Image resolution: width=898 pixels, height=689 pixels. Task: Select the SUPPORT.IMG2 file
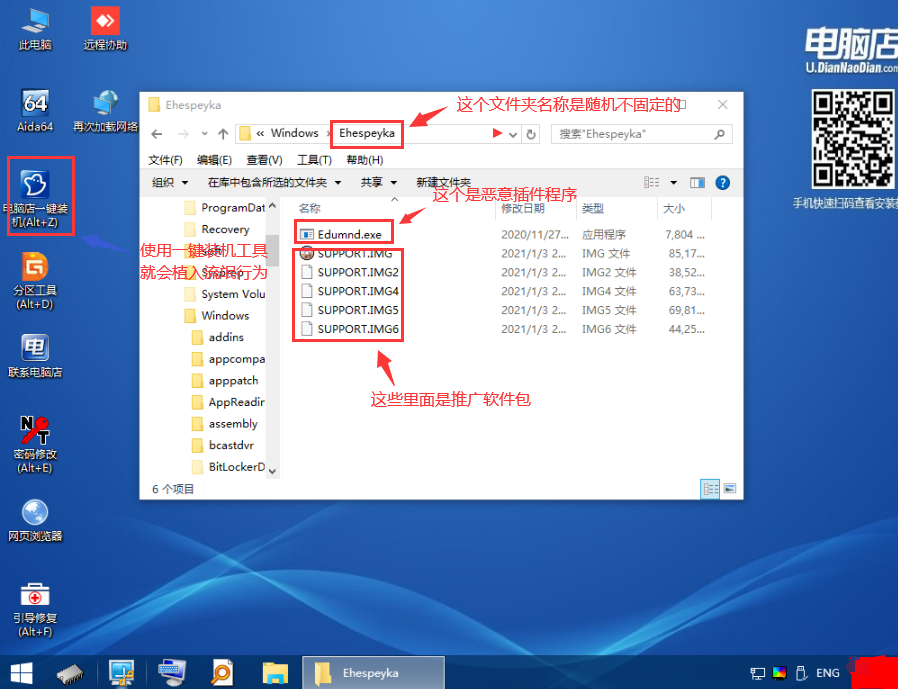tap(358, 272)
